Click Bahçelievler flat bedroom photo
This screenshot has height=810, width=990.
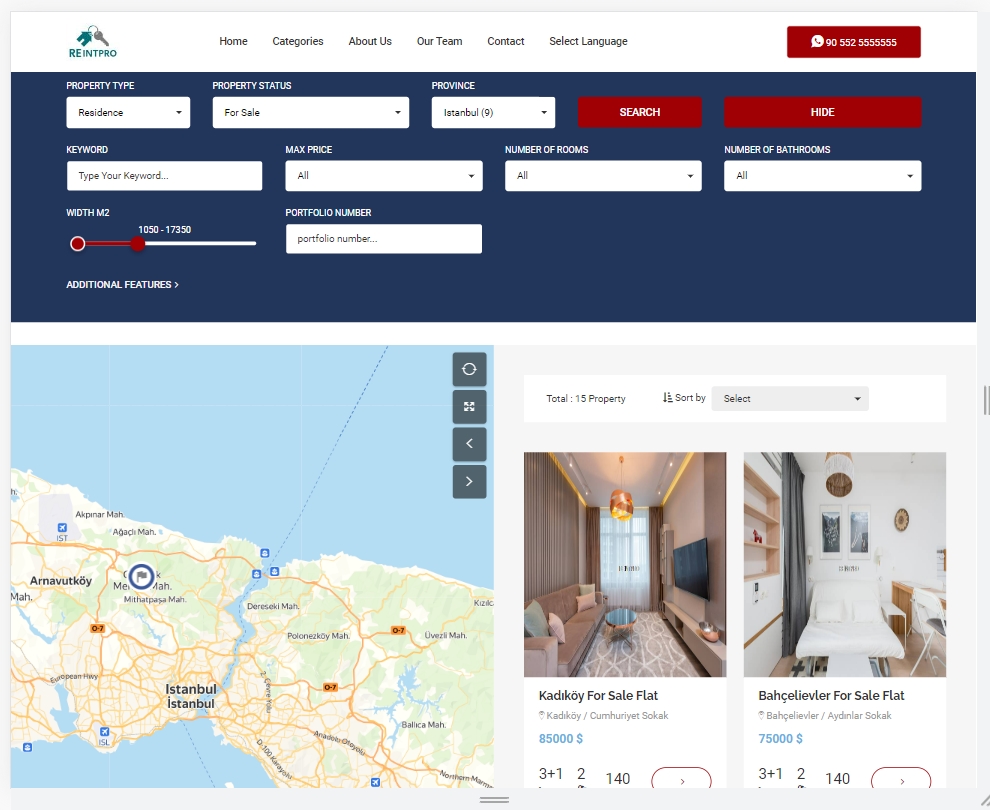pos(845,564)
